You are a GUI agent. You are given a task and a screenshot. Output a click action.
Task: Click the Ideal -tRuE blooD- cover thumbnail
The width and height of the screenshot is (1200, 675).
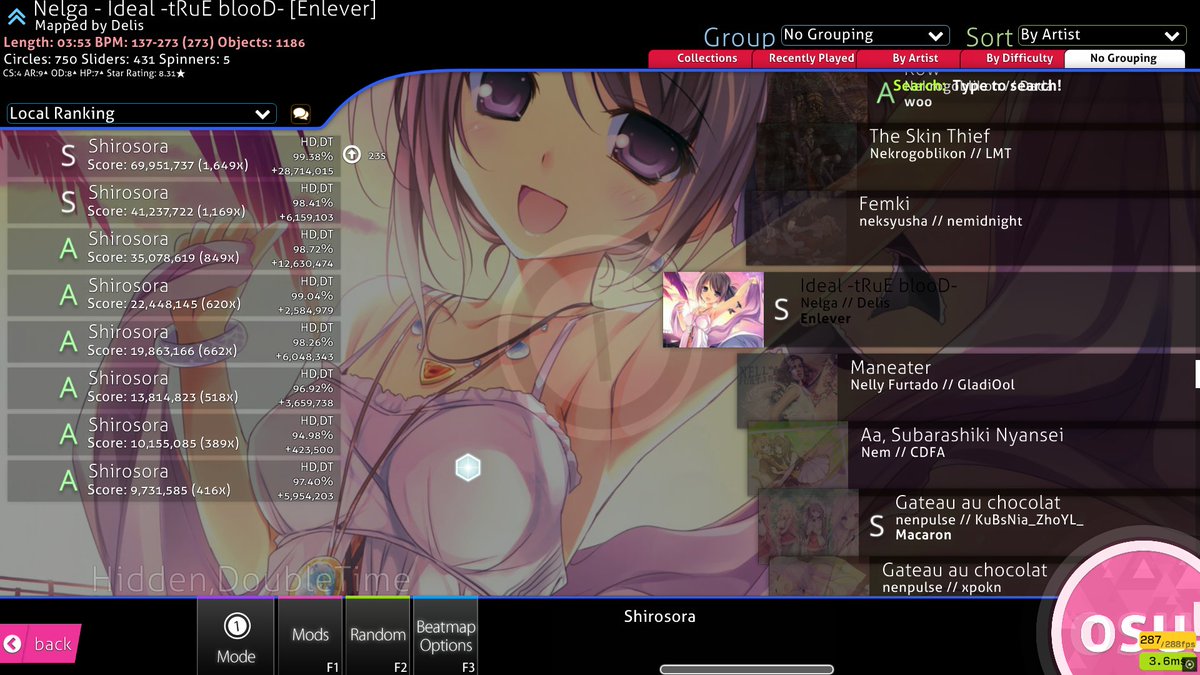pos(712,310)
